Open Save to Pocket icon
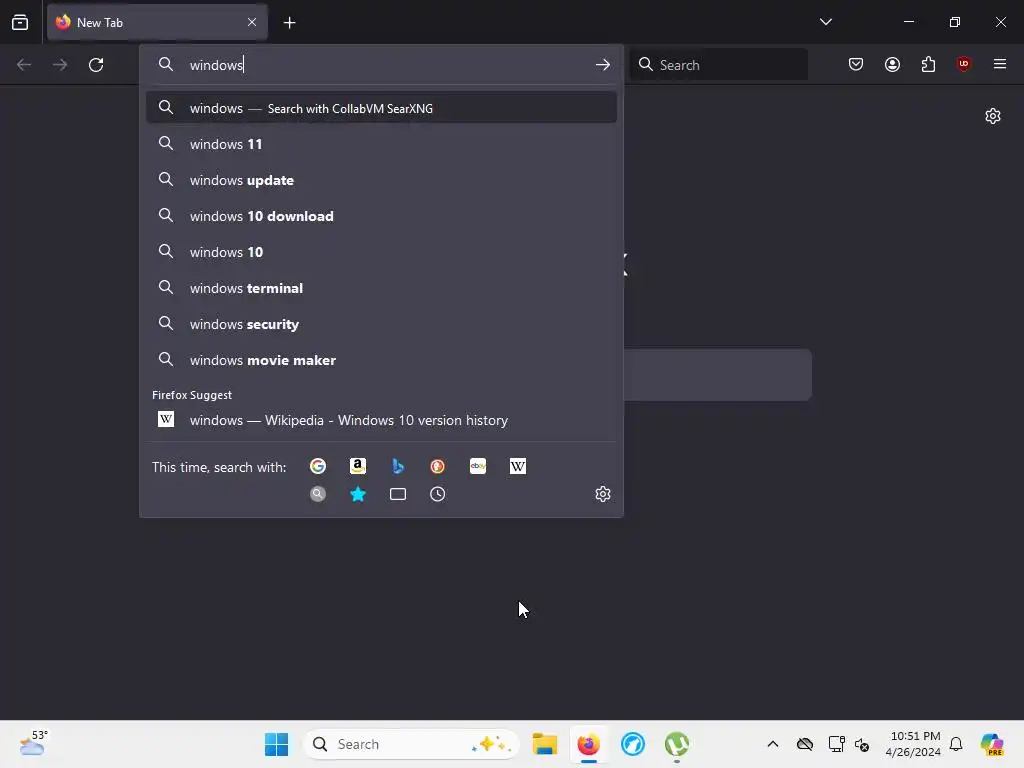Screen dimensions: 1024x768 [x=856, y=64]
